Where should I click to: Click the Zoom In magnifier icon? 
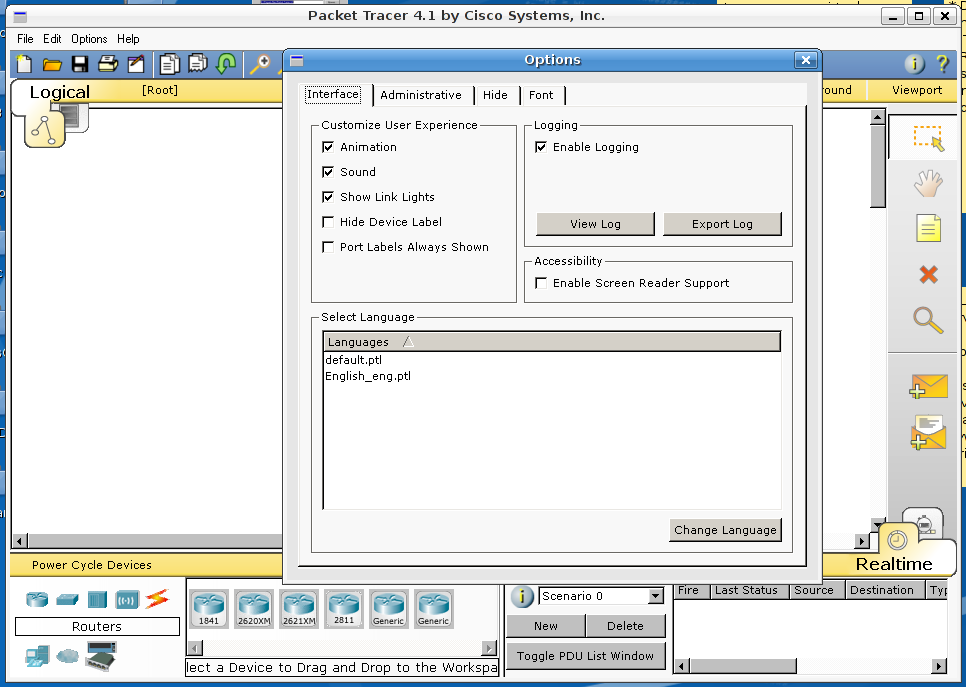[260, 63]
